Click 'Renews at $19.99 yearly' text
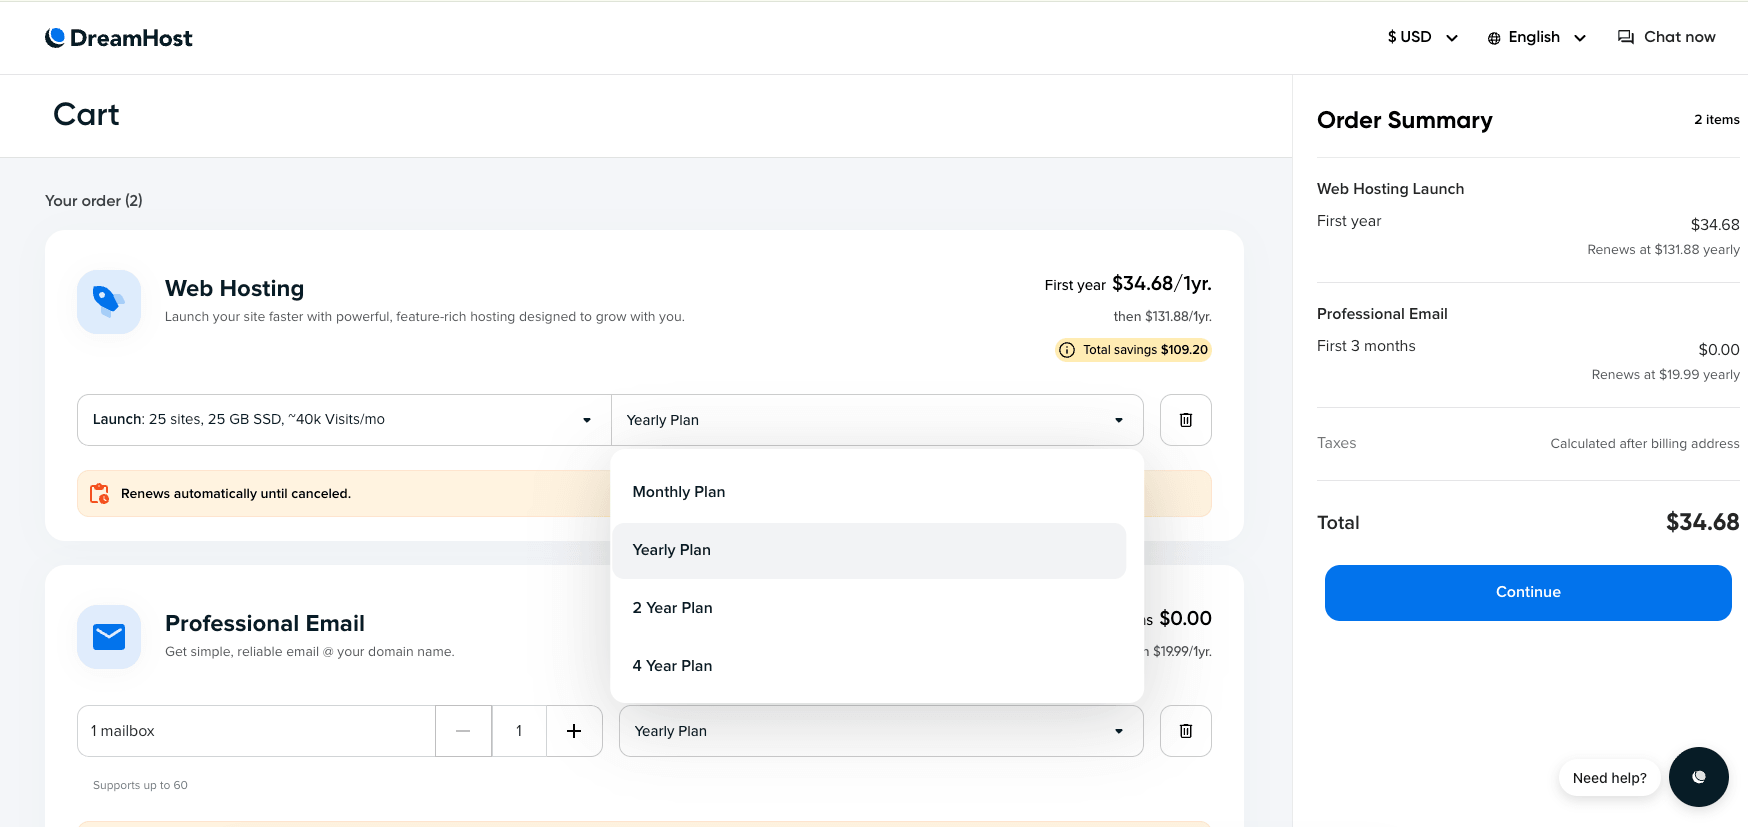 coord(1665,375)
